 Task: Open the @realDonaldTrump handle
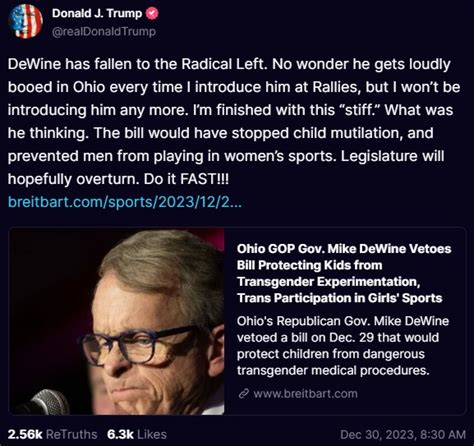click(104, 31)
